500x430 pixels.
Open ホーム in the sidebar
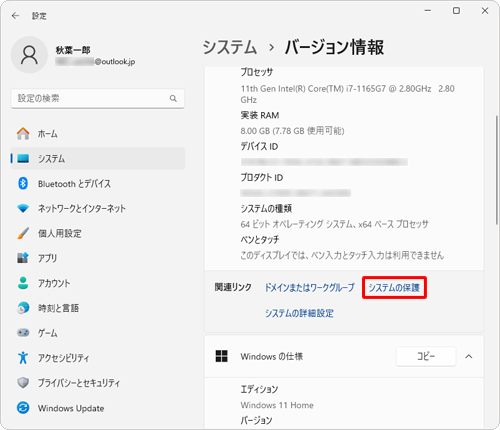(98, 134)
